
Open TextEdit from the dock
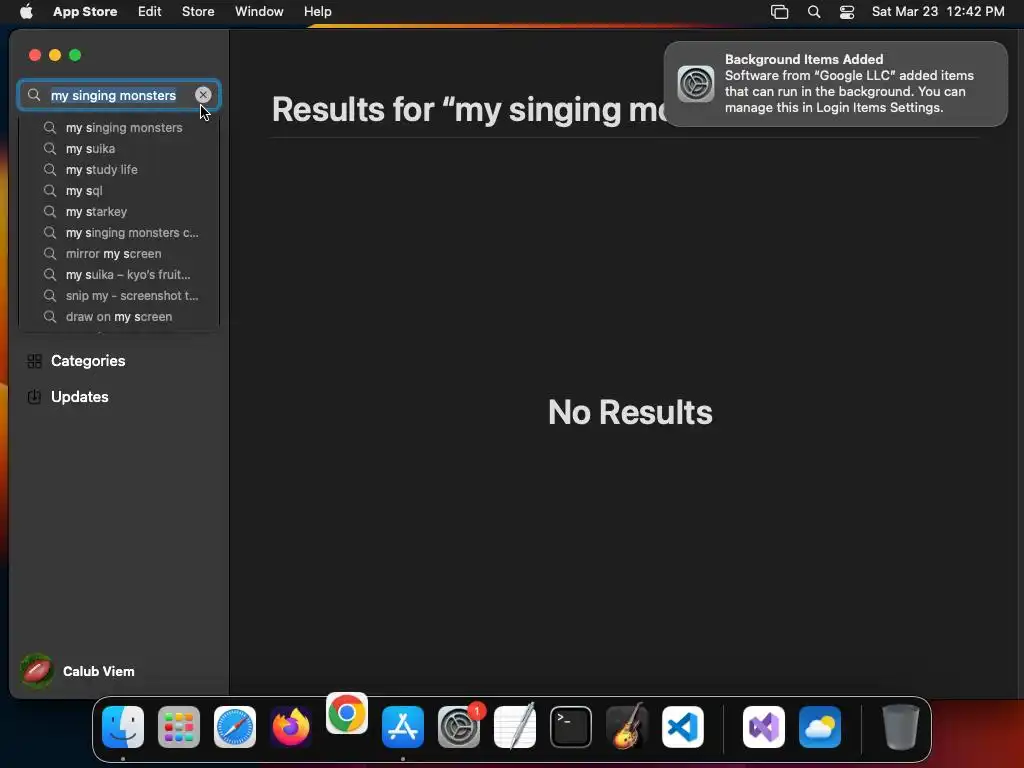[515, 727]
